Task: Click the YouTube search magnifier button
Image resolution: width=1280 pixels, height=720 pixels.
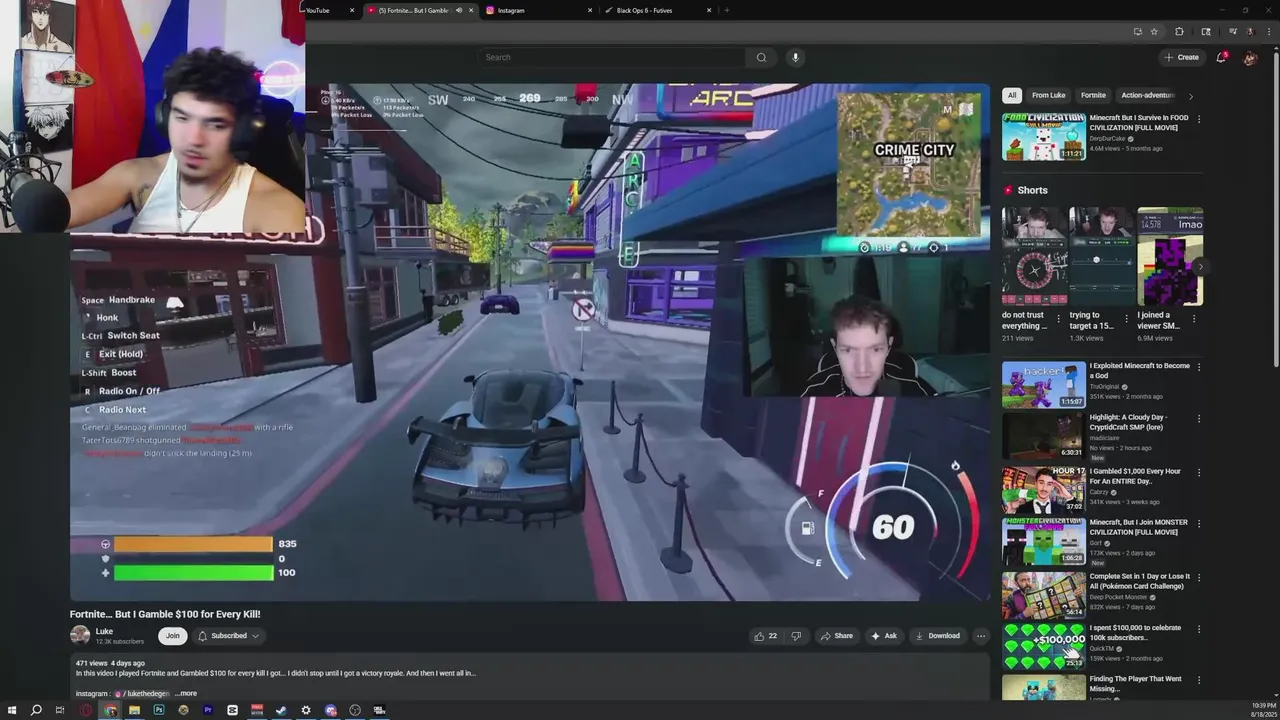Action: pos(761,57)
